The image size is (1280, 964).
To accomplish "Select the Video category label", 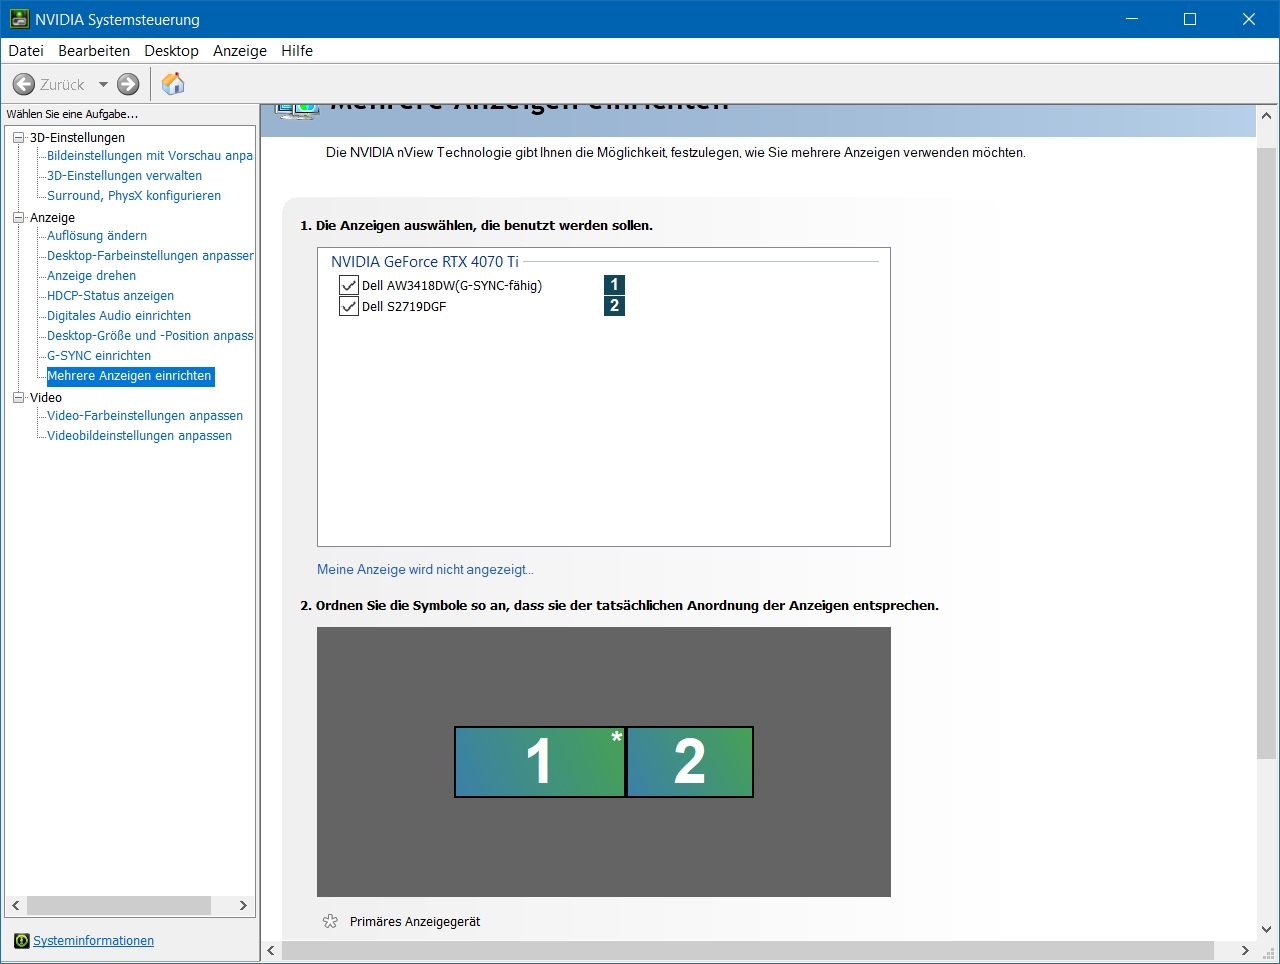I will click(46, 398).
